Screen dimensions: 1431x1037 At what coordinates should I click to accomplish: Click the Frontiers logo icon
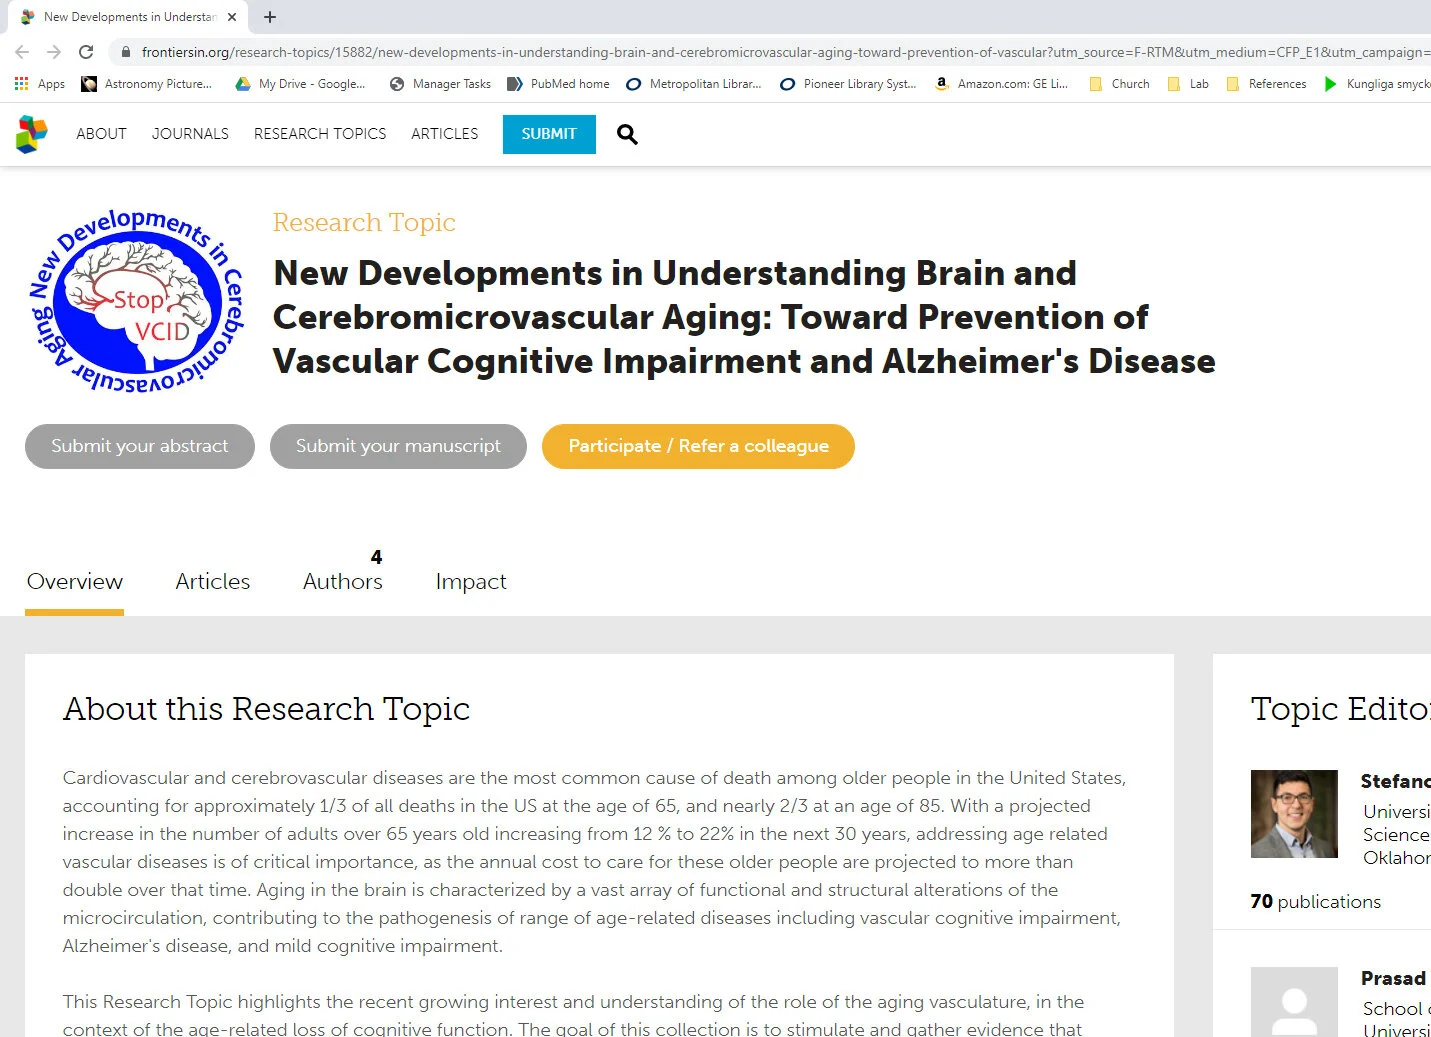32,134
